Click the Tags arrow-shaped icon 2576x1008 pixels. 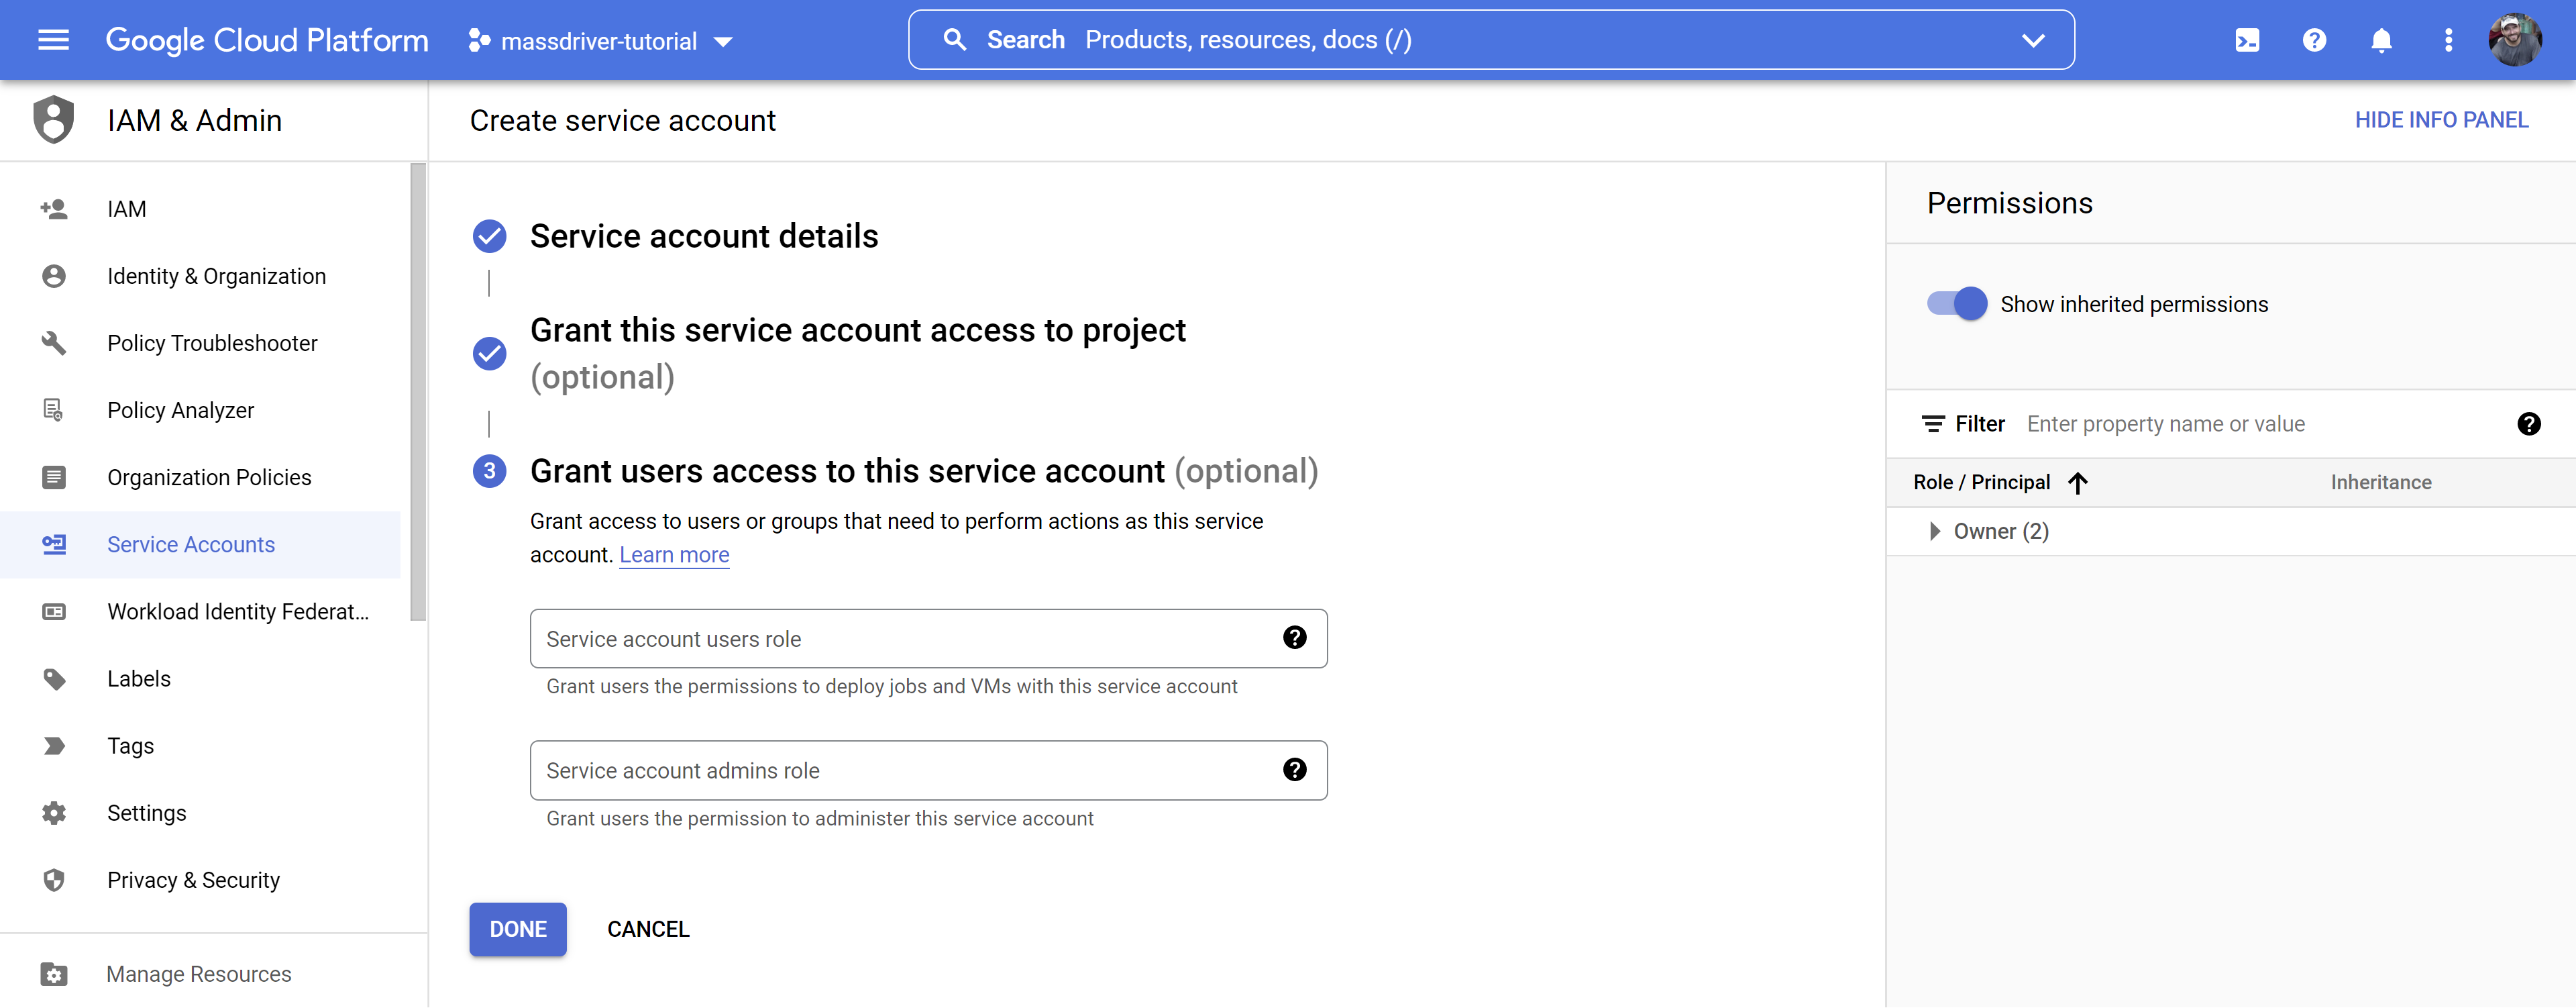tap(54, 746)
